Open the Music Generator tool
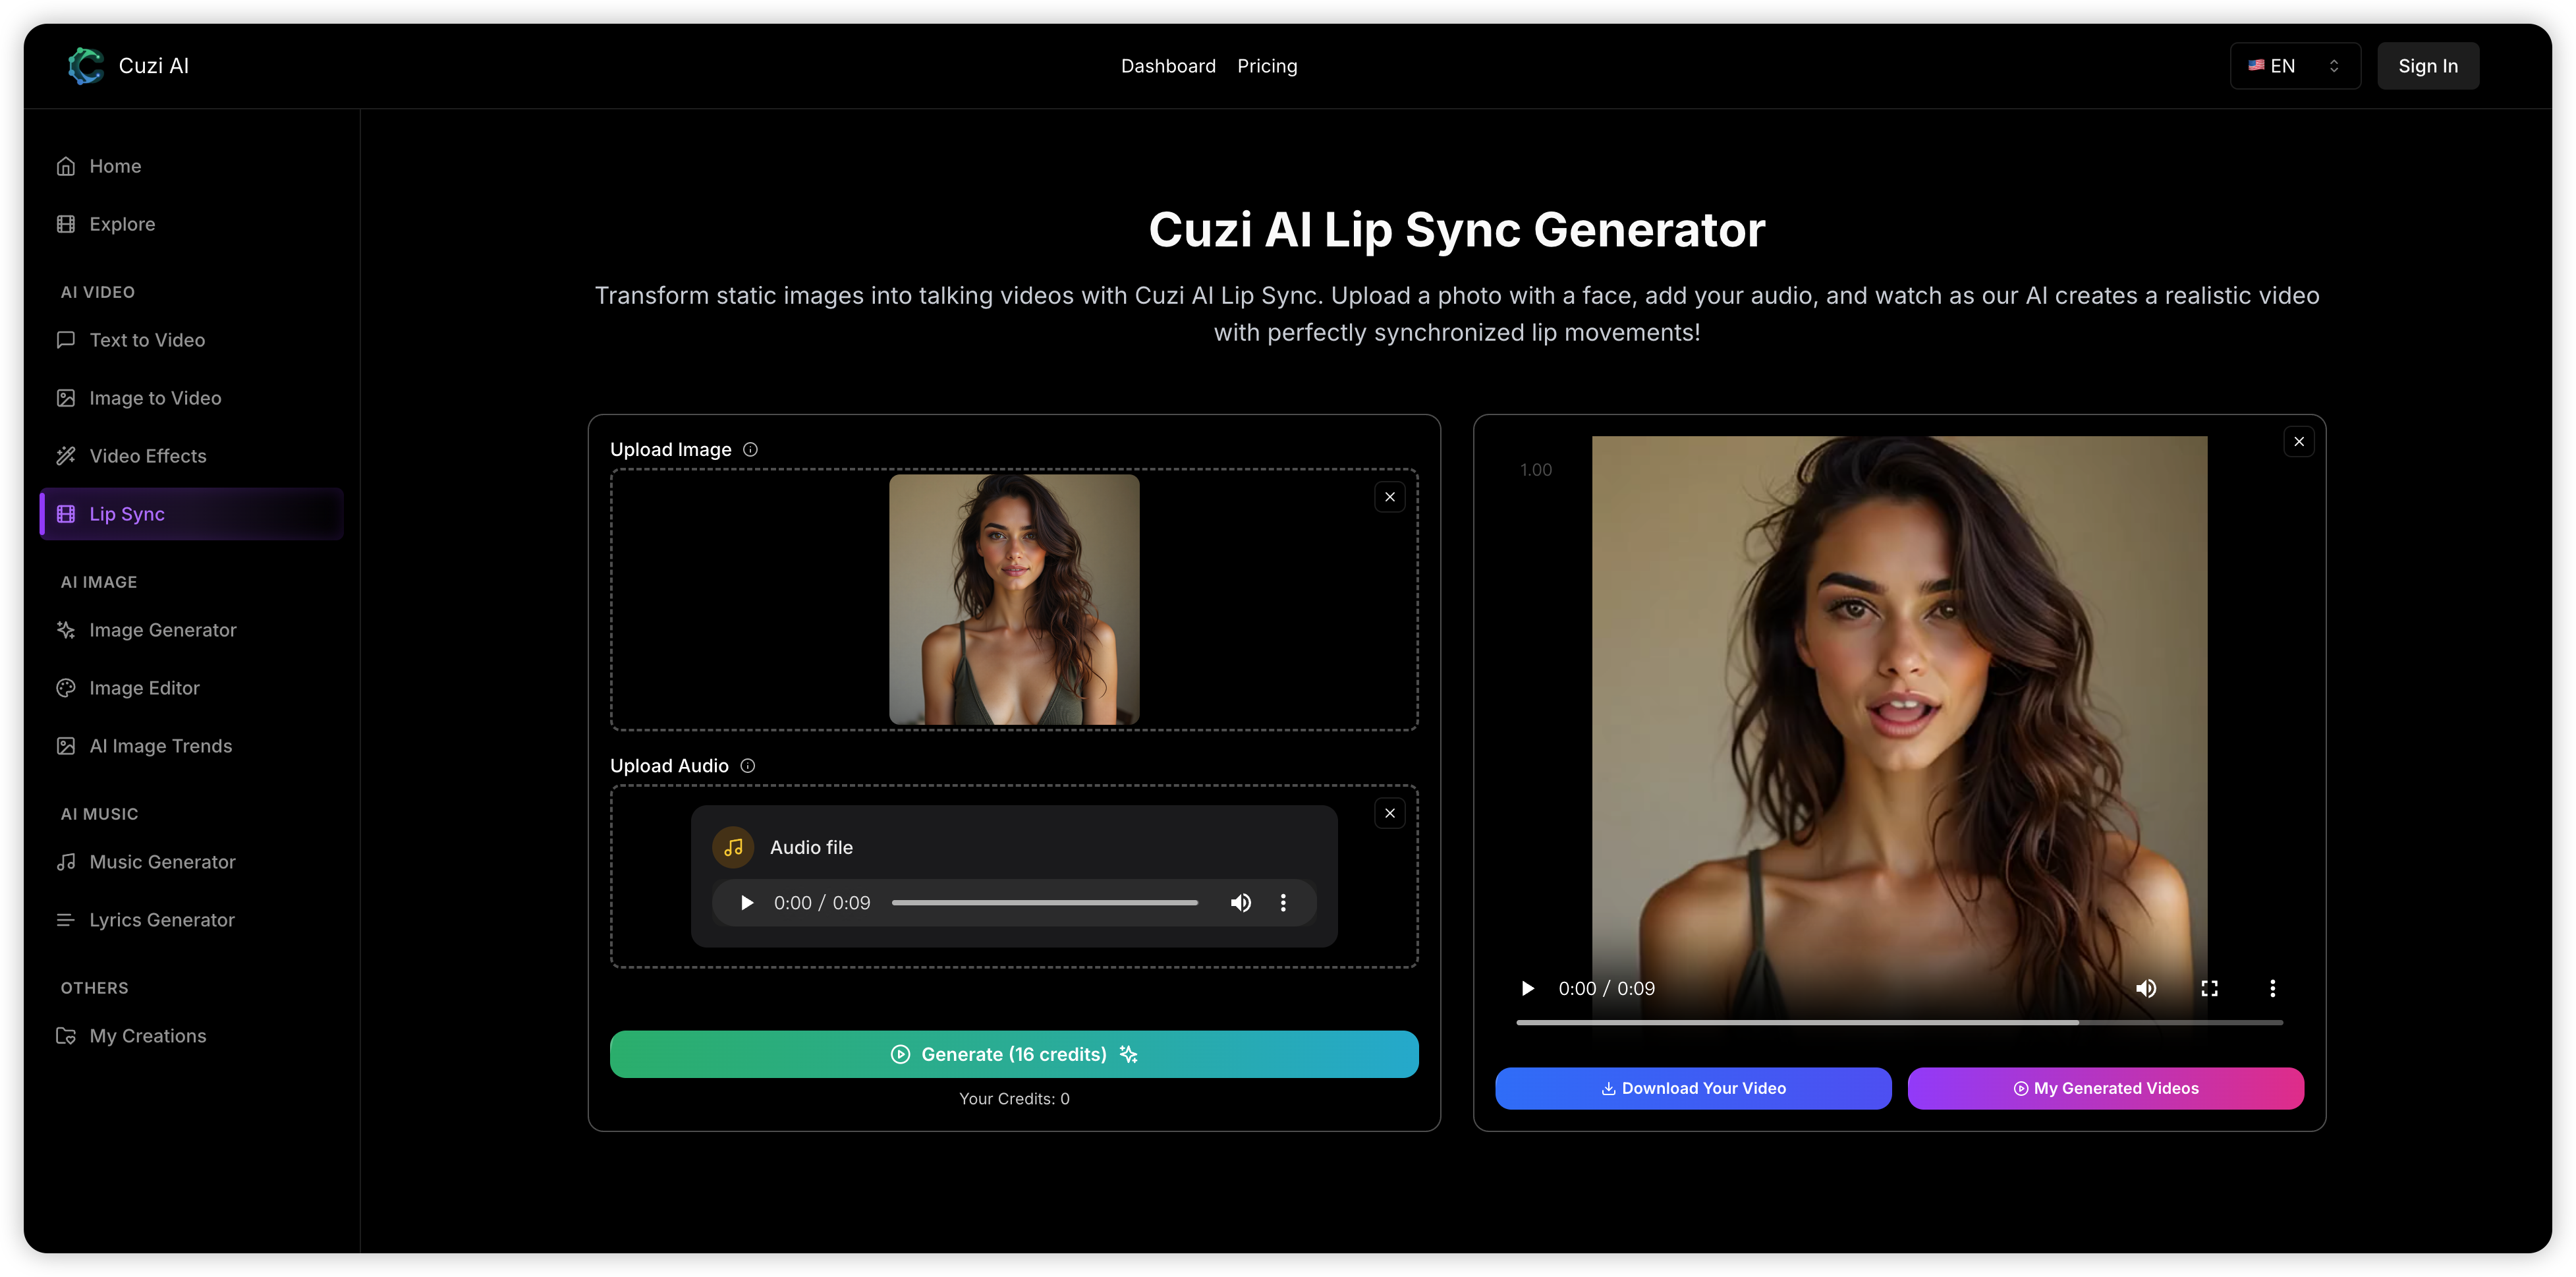The image size is (2576, 1277). (191, 862)
